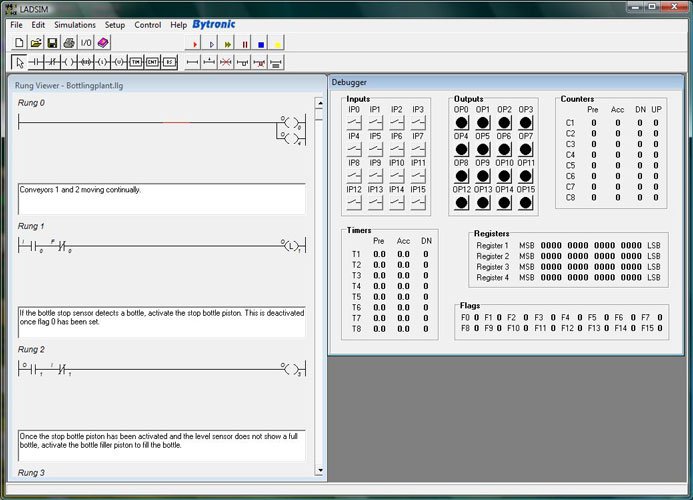Viewport: 693px width, 500px height.
Task: Select the TIM timer element tool
Action: pyautogui.click(x=135, y=62)
